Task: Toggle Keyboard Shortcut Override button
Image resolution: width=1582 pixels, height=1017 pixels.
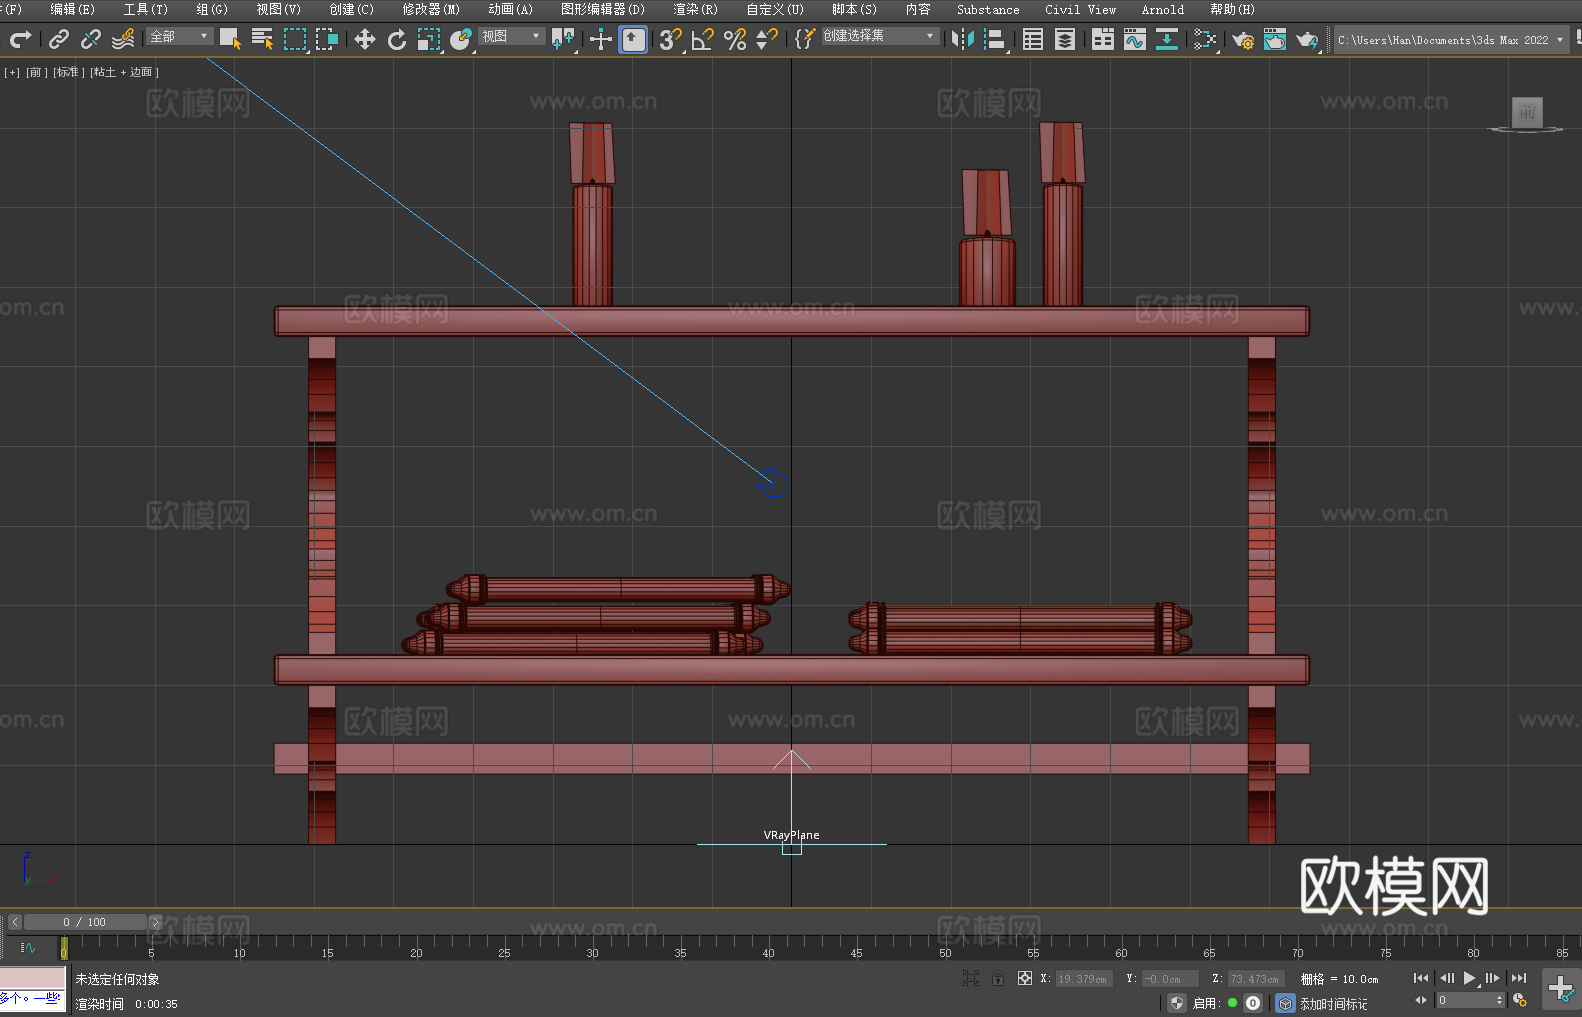Action: (633, 39)
